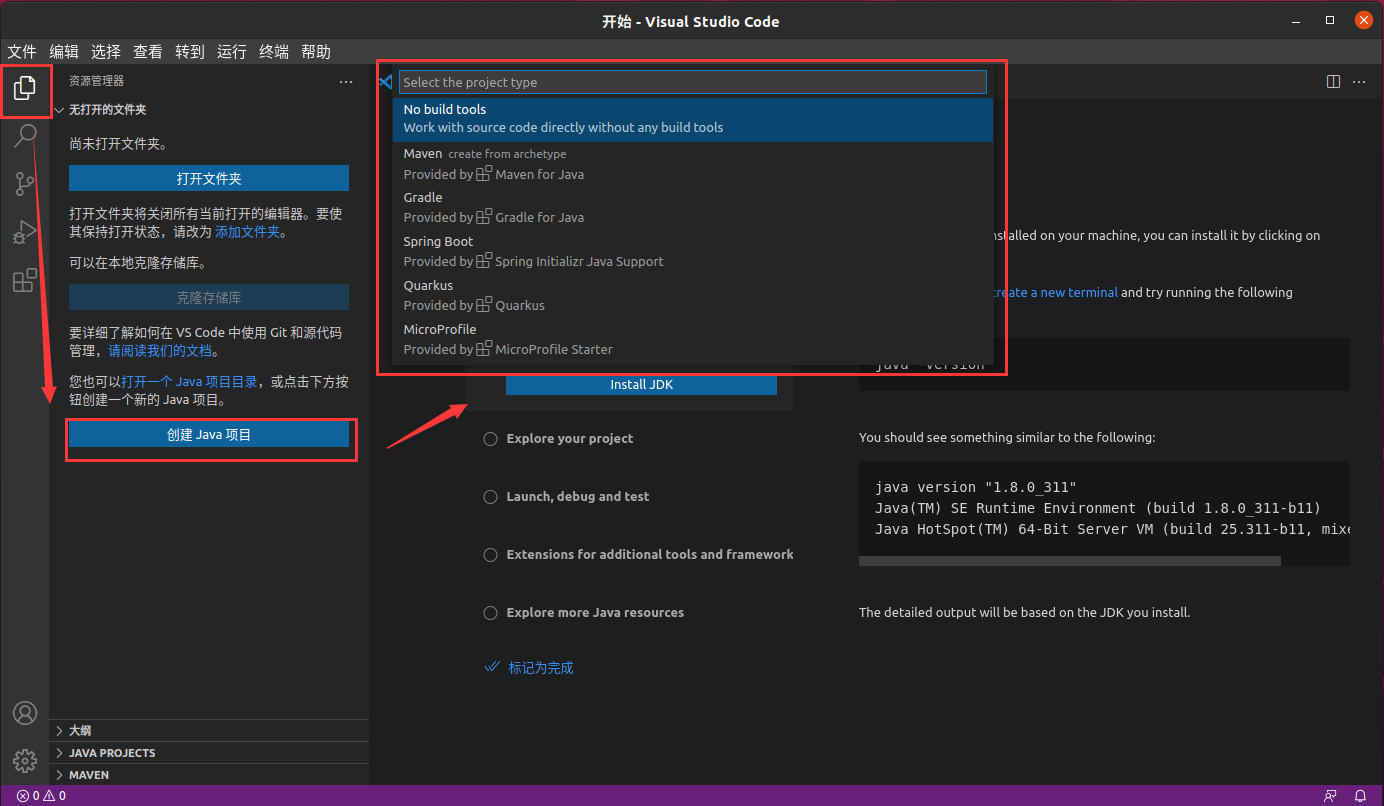The width and height of the screenshot is (1384, 806).
Task: Click the java version "1.8.0_311" line
Action: (x=975, y=487)
